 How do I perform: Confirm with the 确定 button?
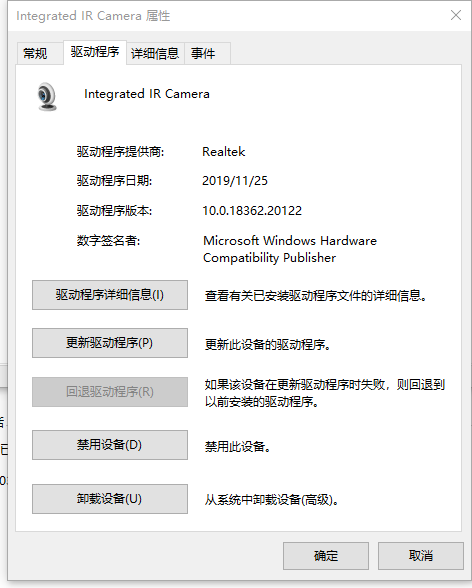(x=326, y=556)
